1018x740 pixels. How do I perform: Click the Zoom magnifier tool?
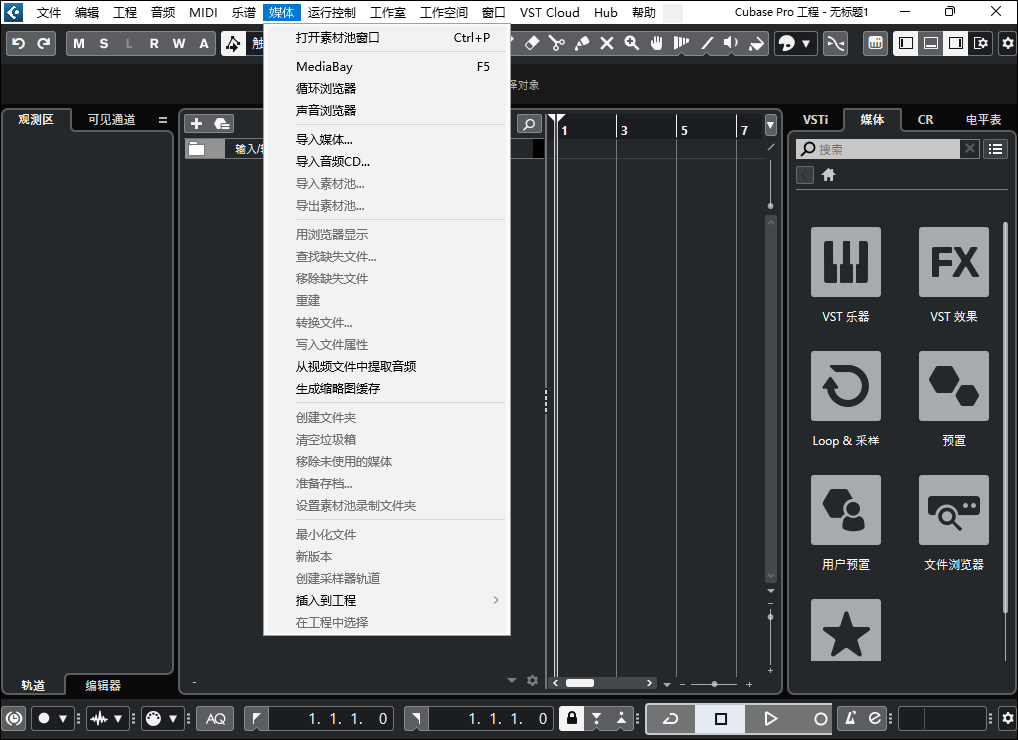pyautogui.click(x=632, y=43)
